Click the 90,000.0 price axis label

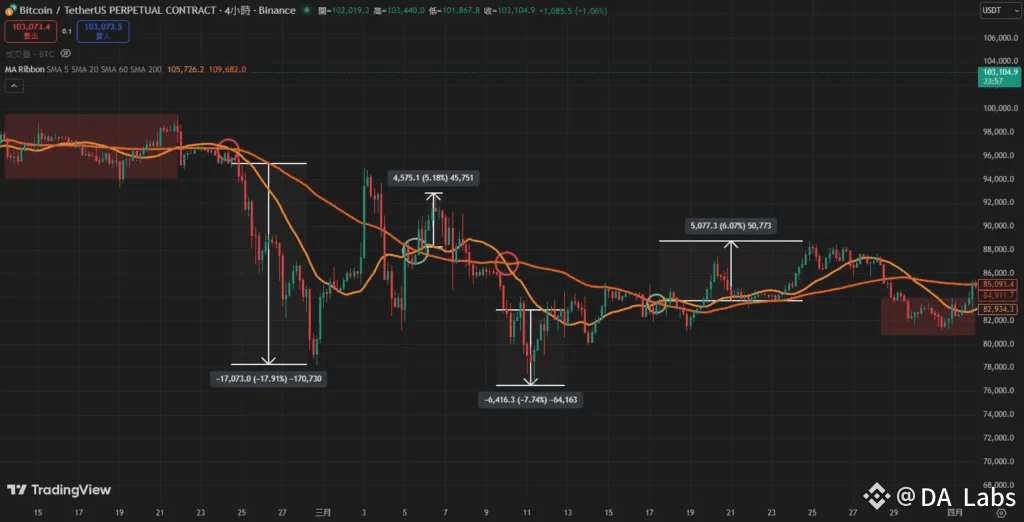tap(999, 226)
